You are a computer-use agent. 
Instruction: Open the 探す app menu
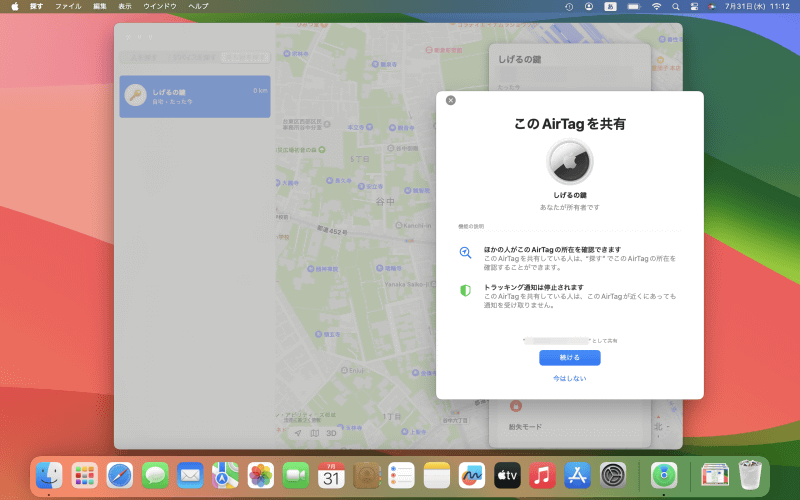coord(36,7)
